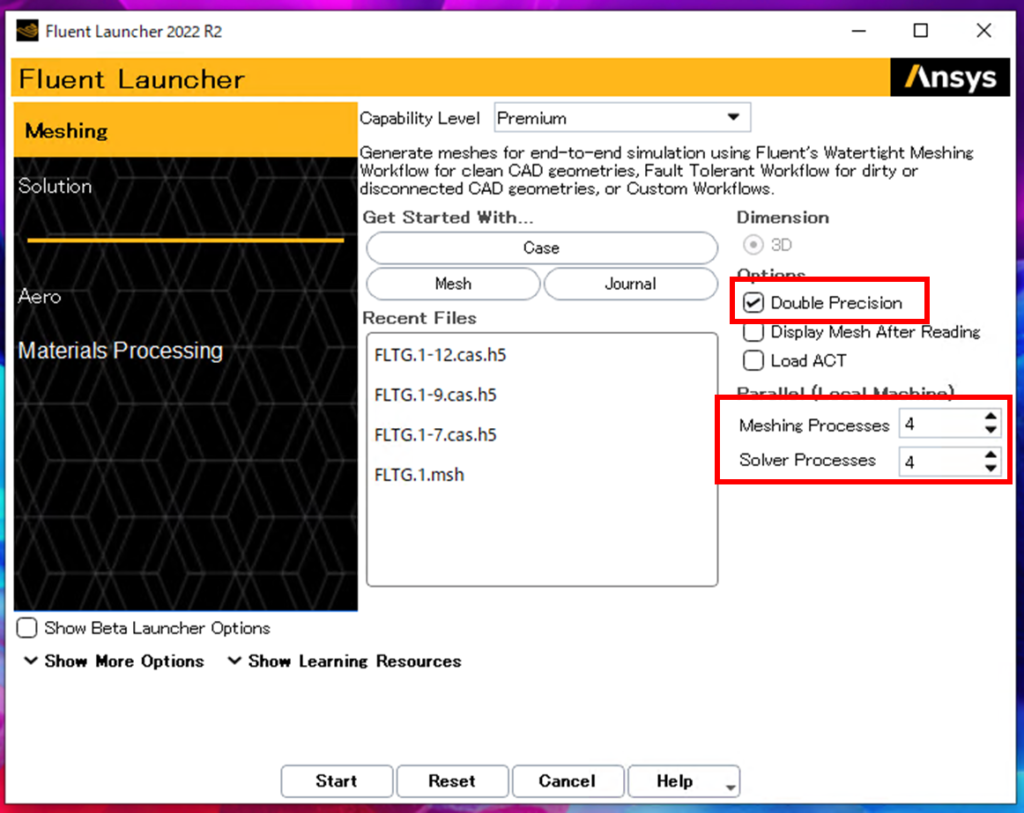The width and height of the screenshot is (1024, 813).
Task: Expand Show Learning Resources
Action: coord(344,661)
